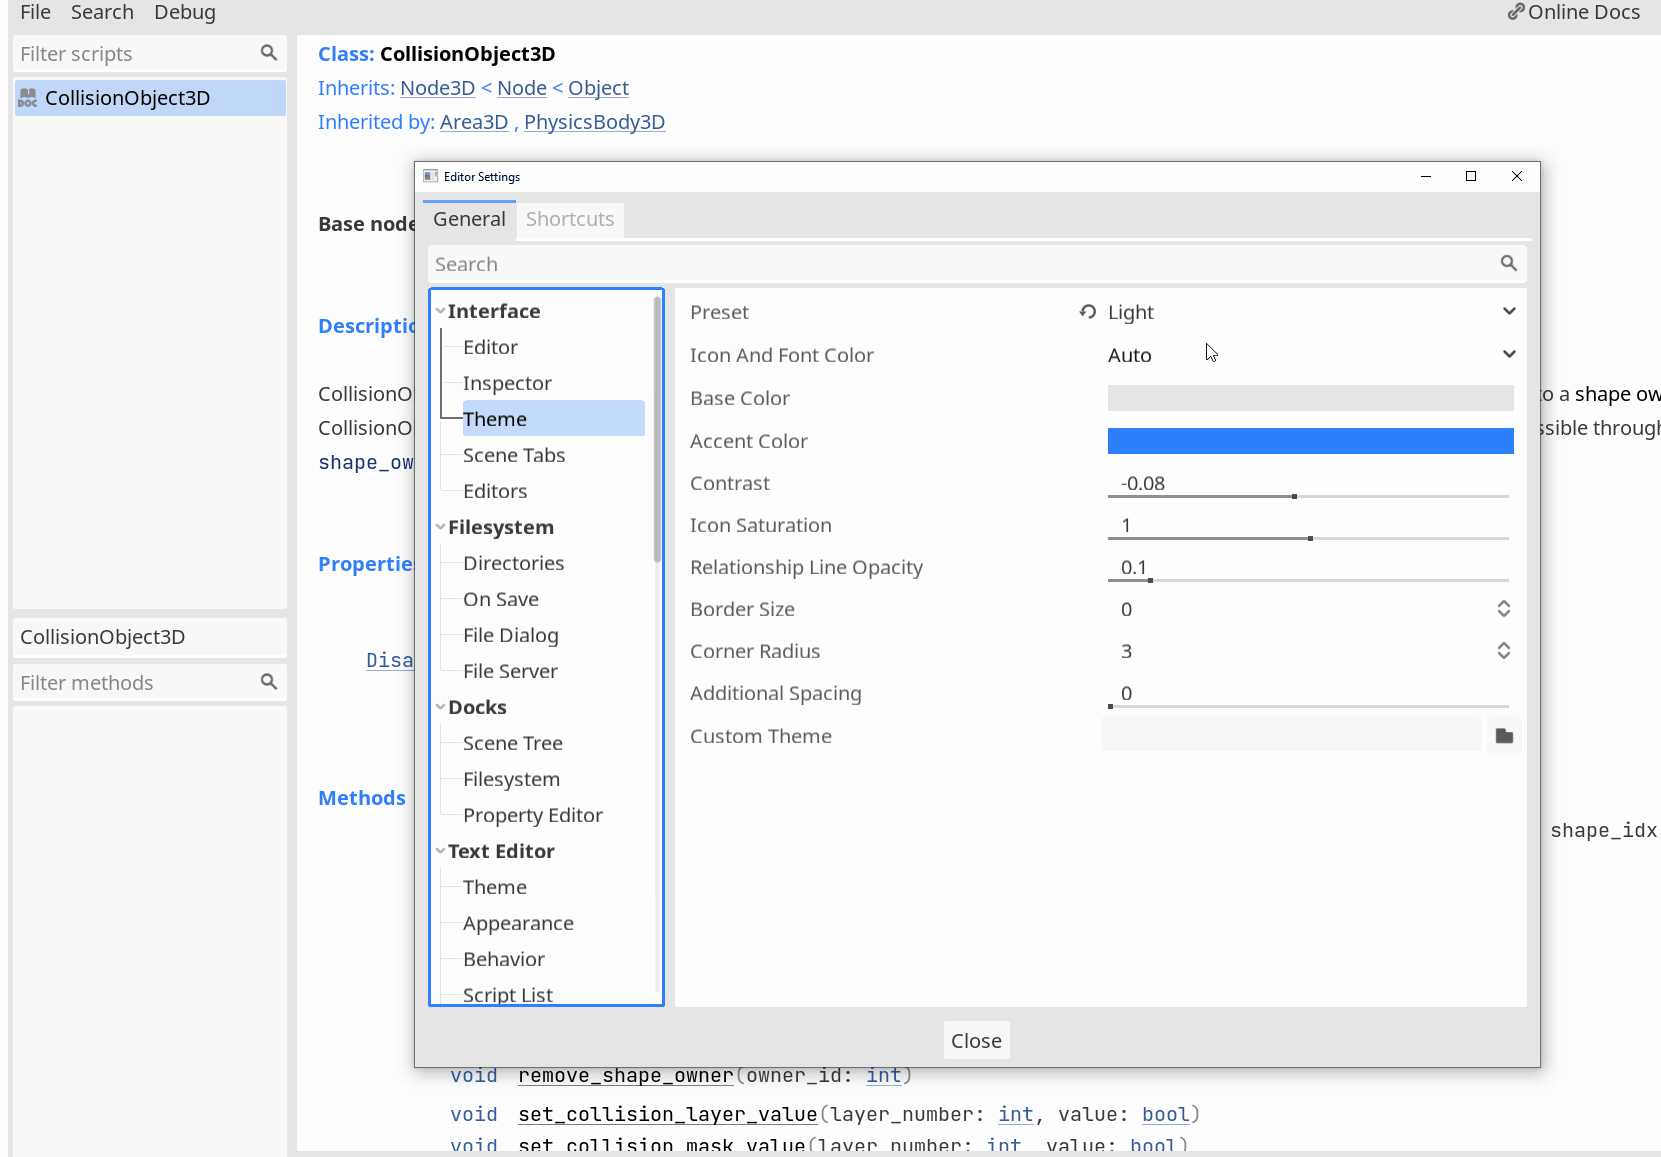Click the Editor Settings title bar icon
Viewport: 1661px width, 1157px height.
coord(430,176)
